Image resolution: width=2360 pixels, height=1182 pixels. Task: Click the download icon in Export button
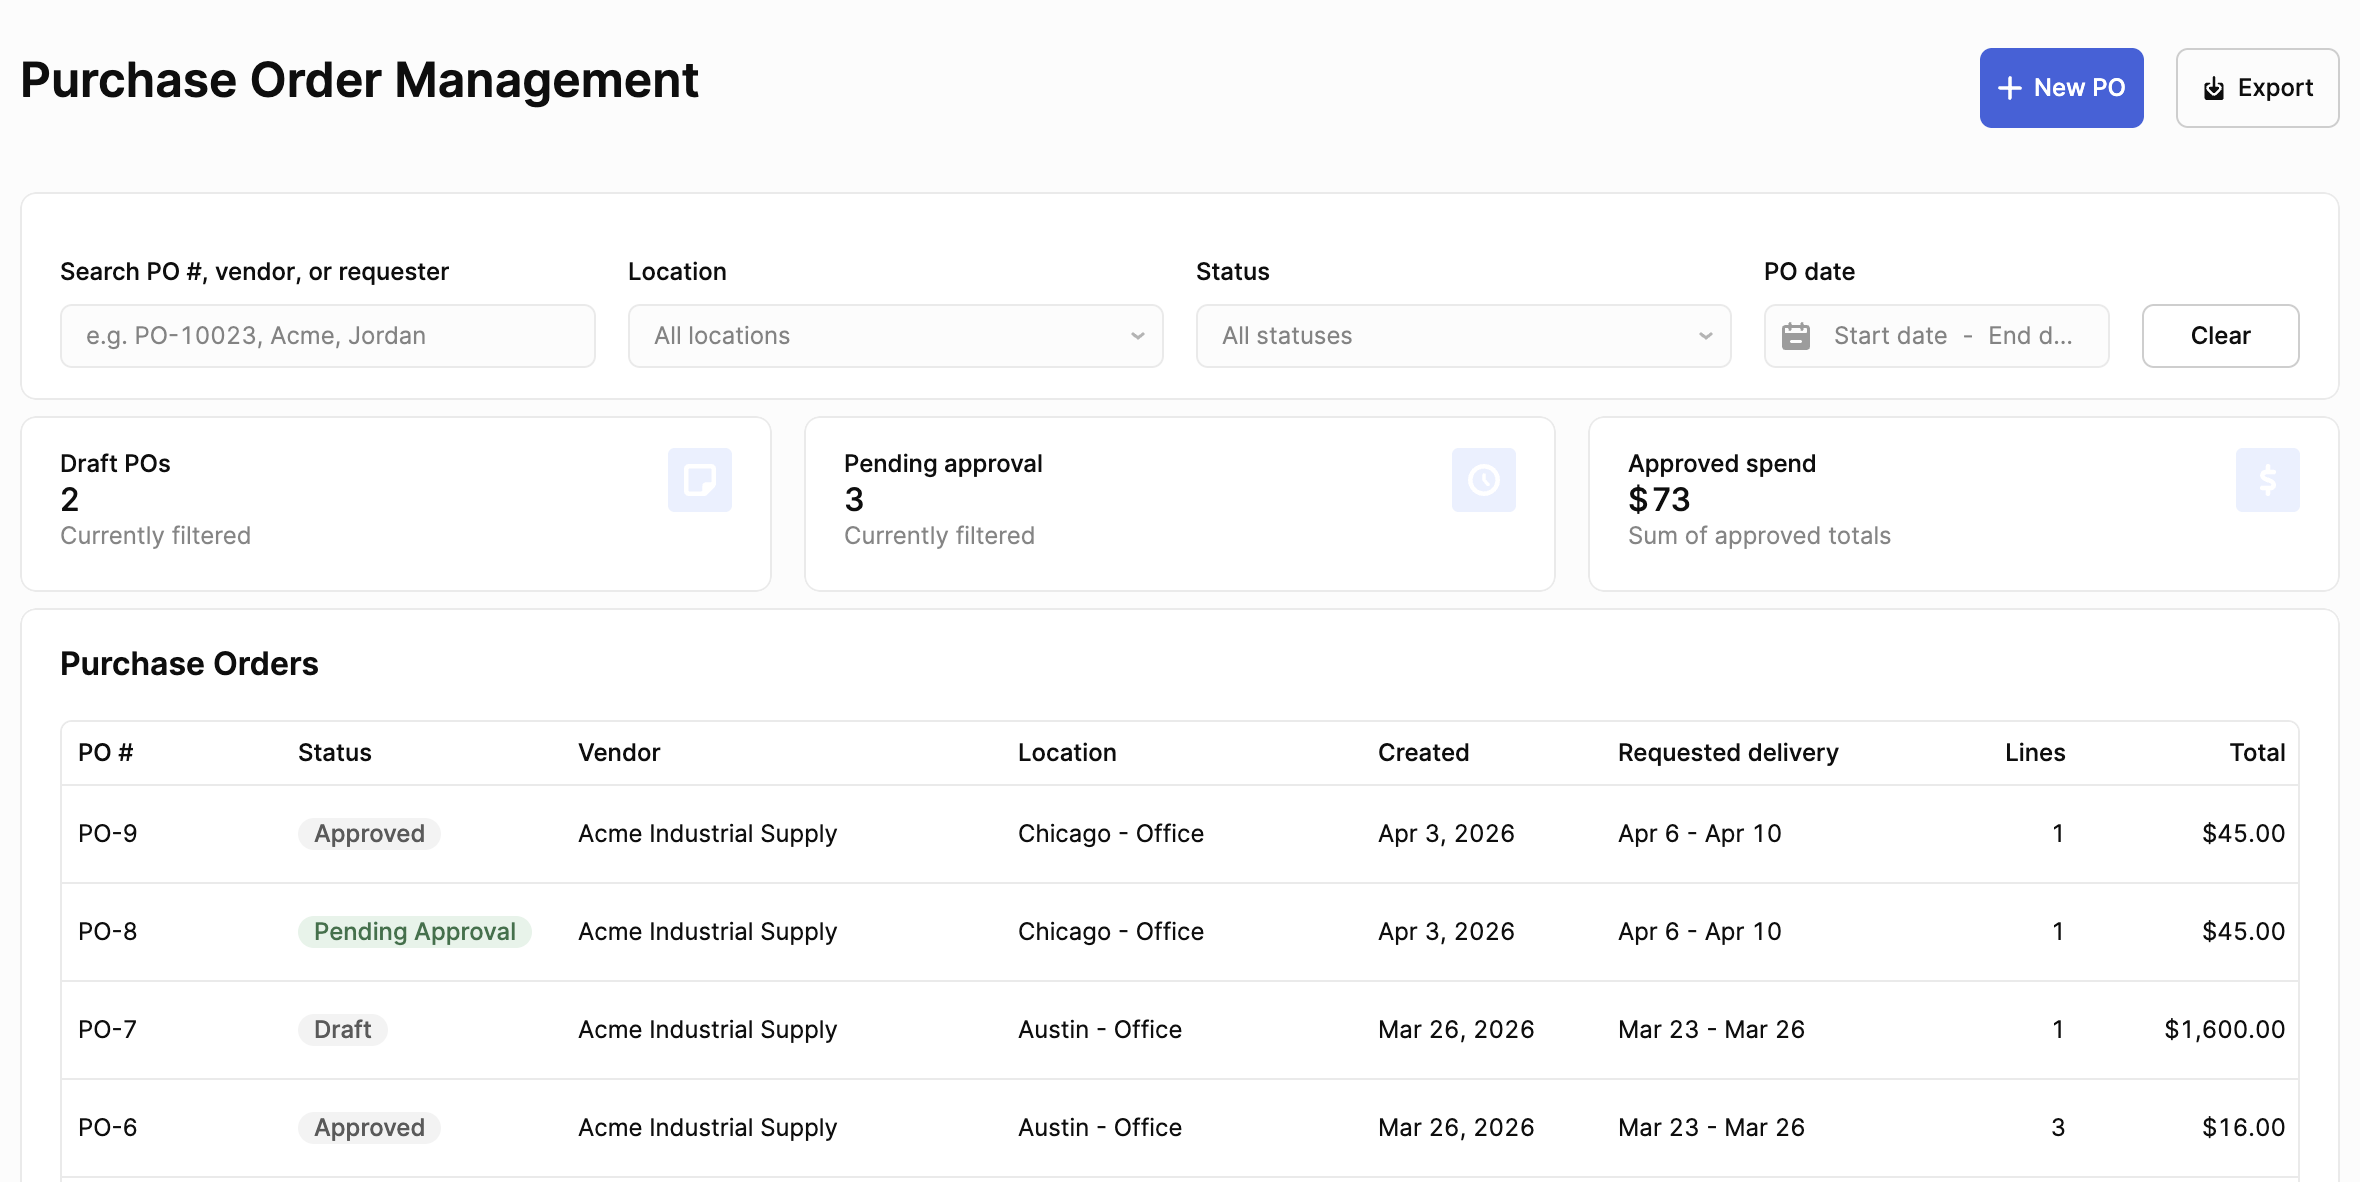pyautogui.click(x=2211, y=88)
